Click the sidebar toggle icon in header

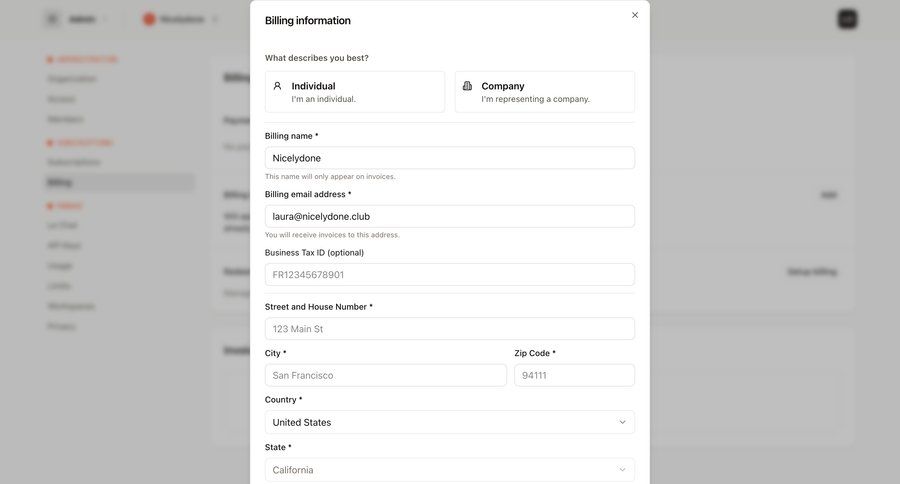pos(52,19)
